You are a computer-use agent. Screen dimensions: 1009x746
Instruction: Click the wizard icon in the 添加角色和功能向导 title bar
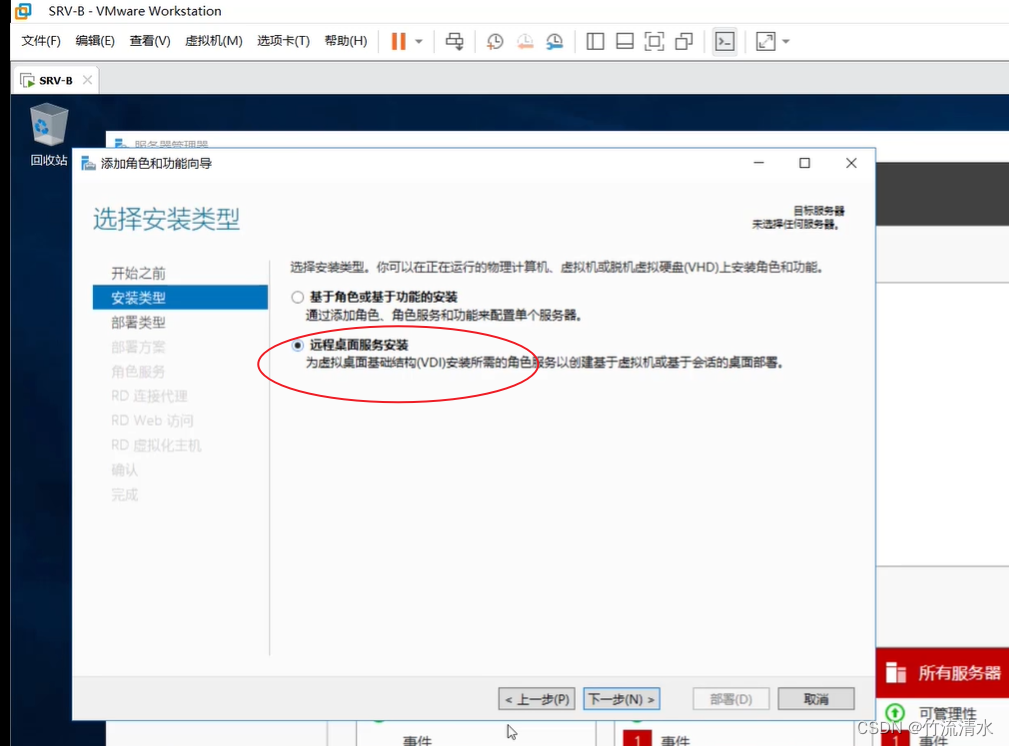(88, 163)
